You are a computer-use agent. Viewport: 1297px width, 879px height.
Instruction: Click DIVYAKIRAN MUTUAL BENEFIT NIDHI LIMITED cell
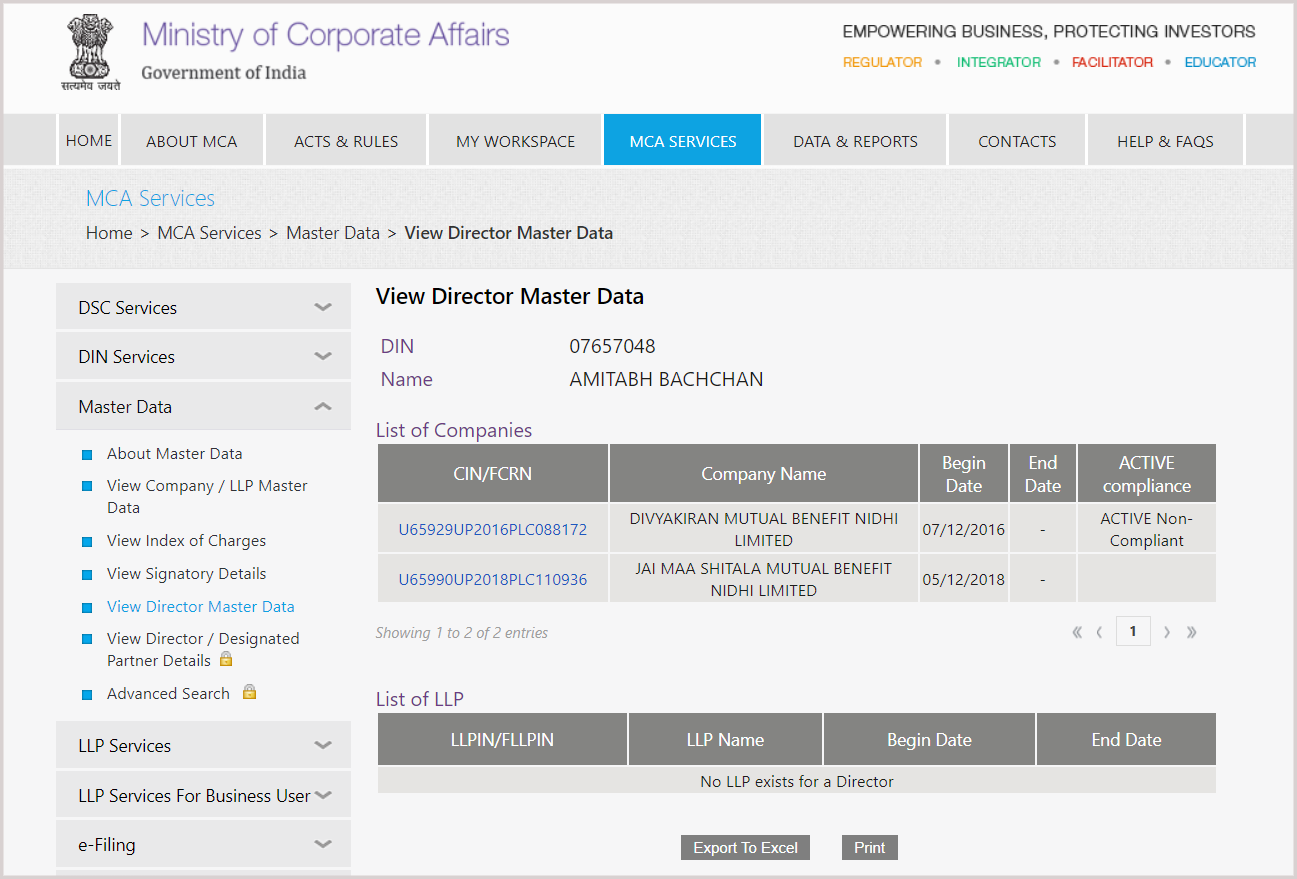point(764,529)
